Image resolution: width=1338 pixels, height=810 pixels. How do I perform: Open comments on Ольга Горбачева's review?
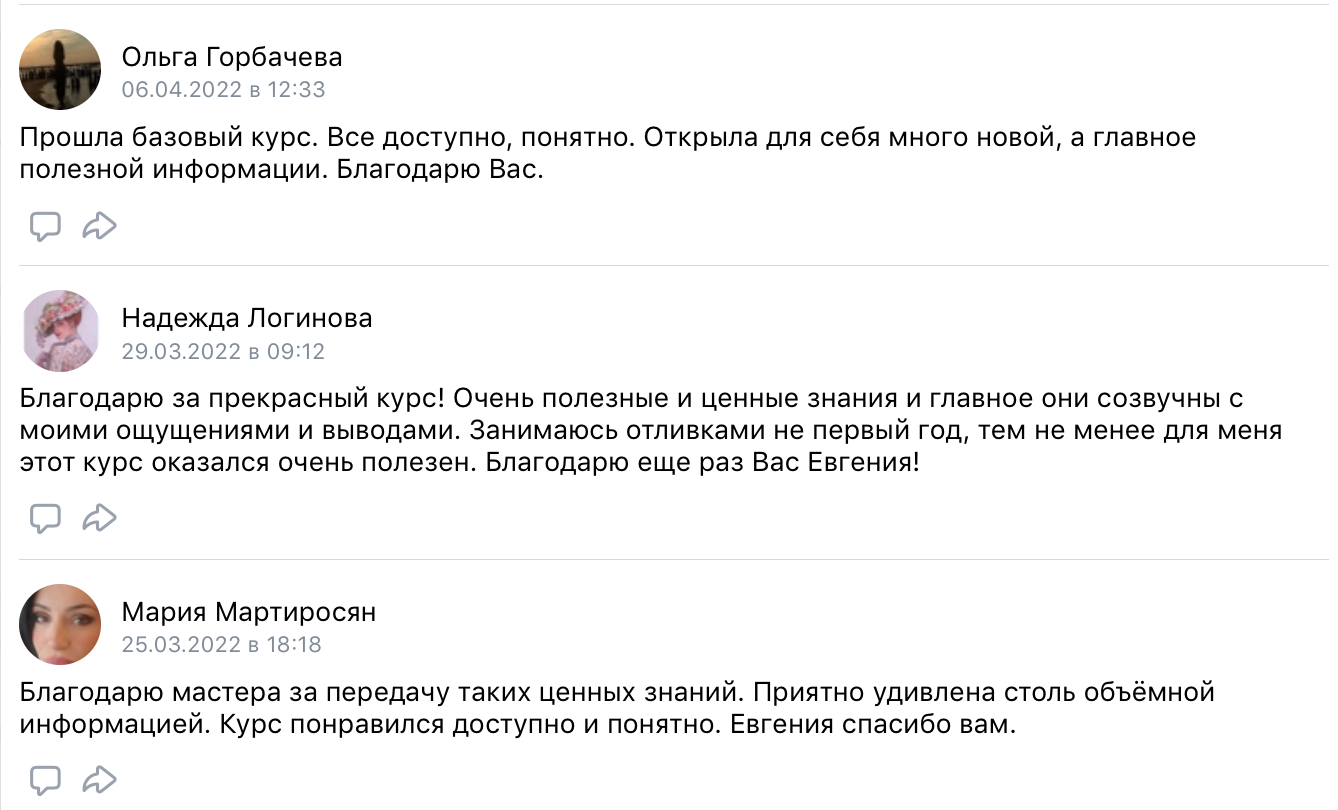[x=45, y=227]
